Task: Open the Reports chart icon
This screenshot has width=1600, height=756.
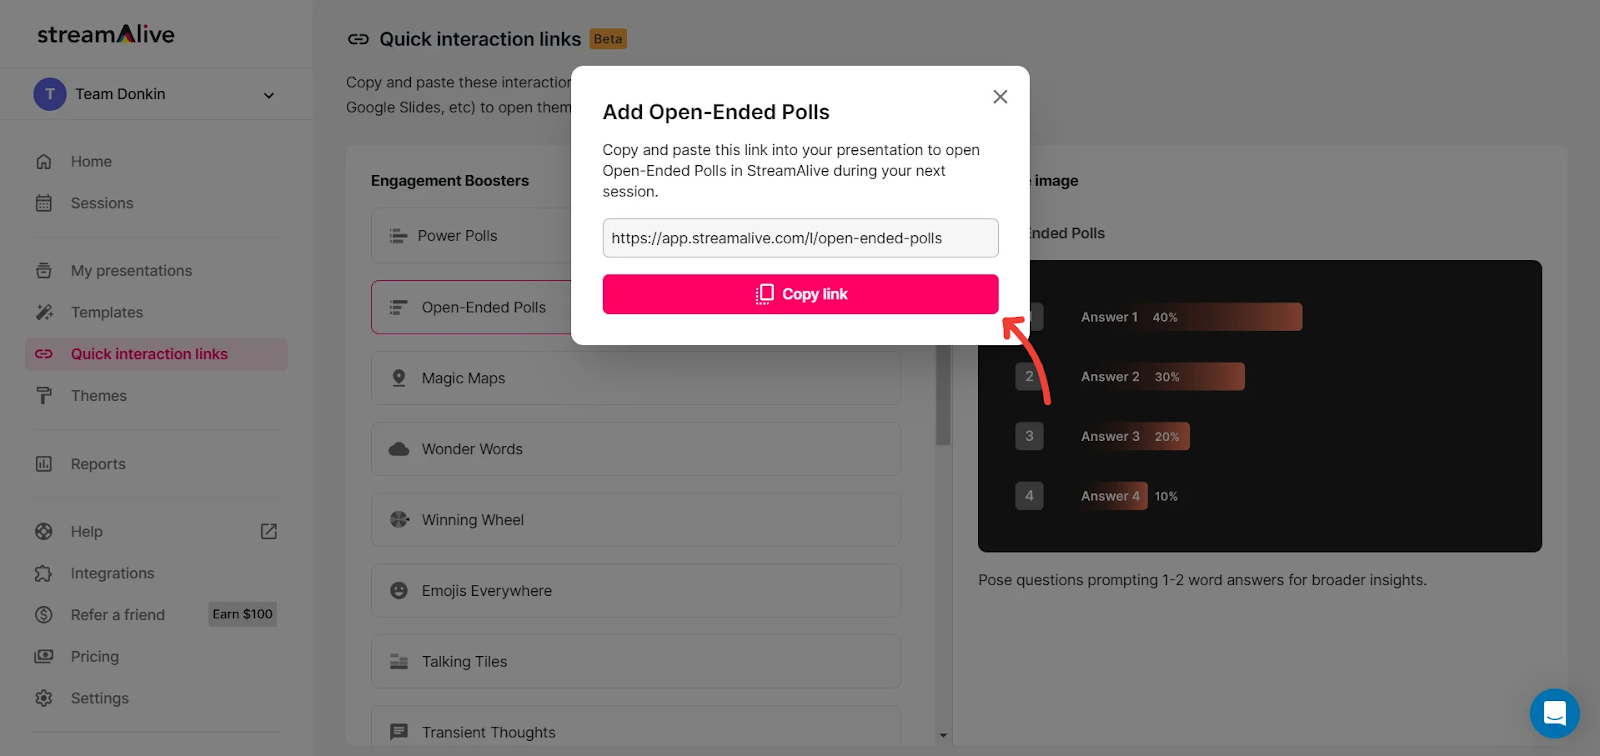Action: tap(44, 464)
